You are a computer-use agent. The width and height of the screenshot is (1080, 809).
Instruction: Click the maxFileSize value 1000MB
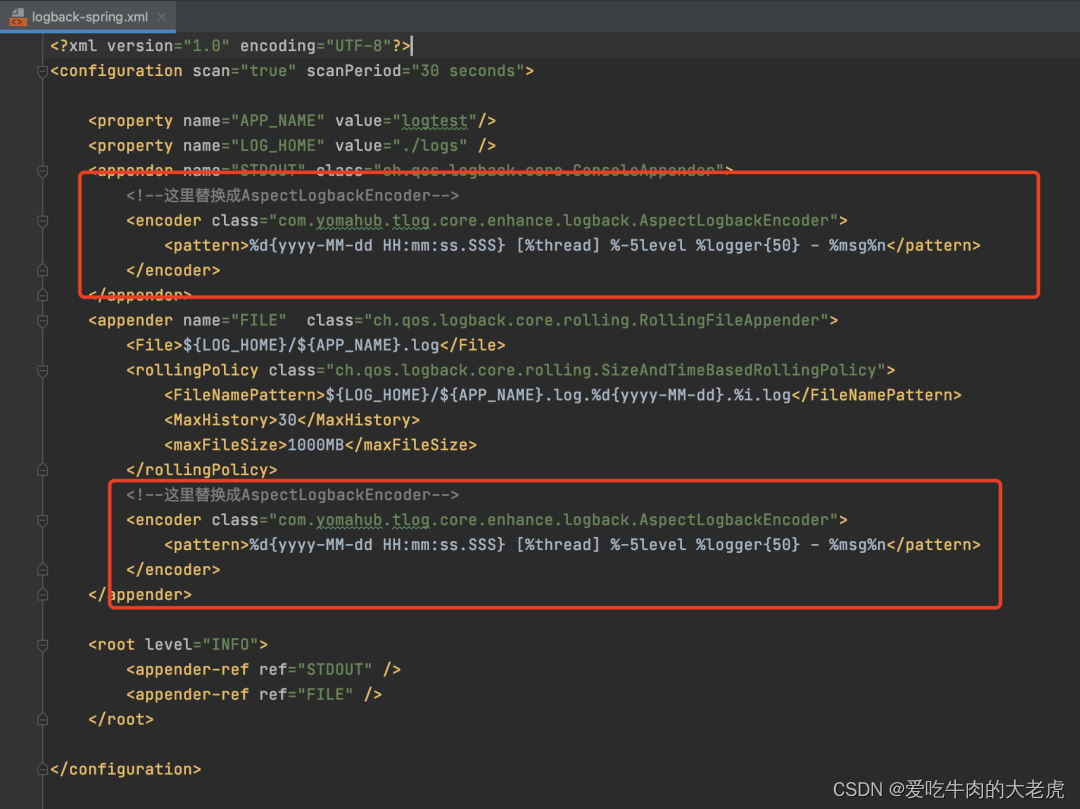click(x=315, y=445)
